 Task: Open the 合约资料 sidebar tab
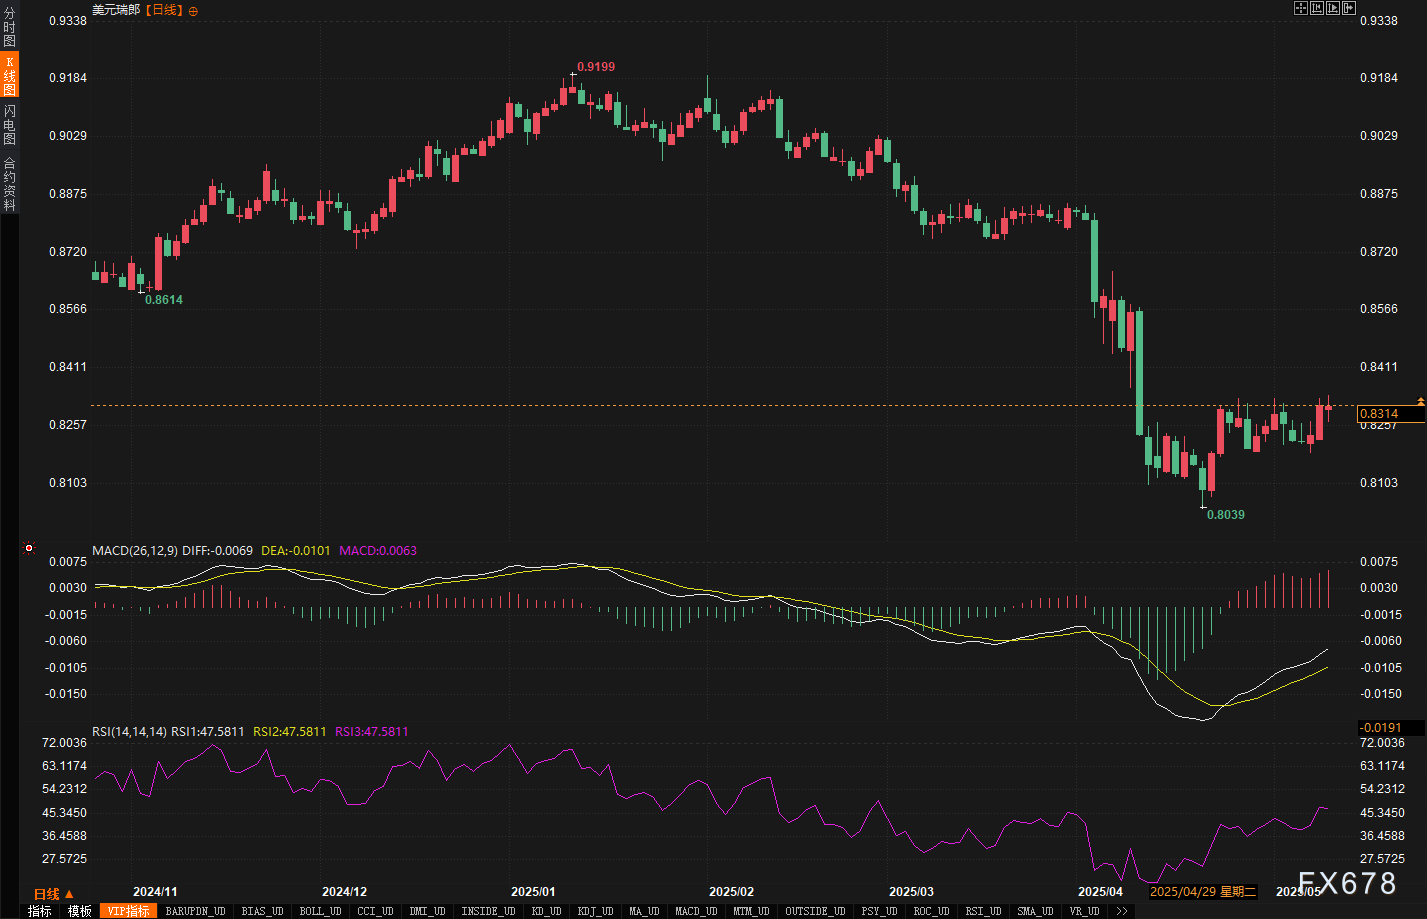click(x=9, y=183)
